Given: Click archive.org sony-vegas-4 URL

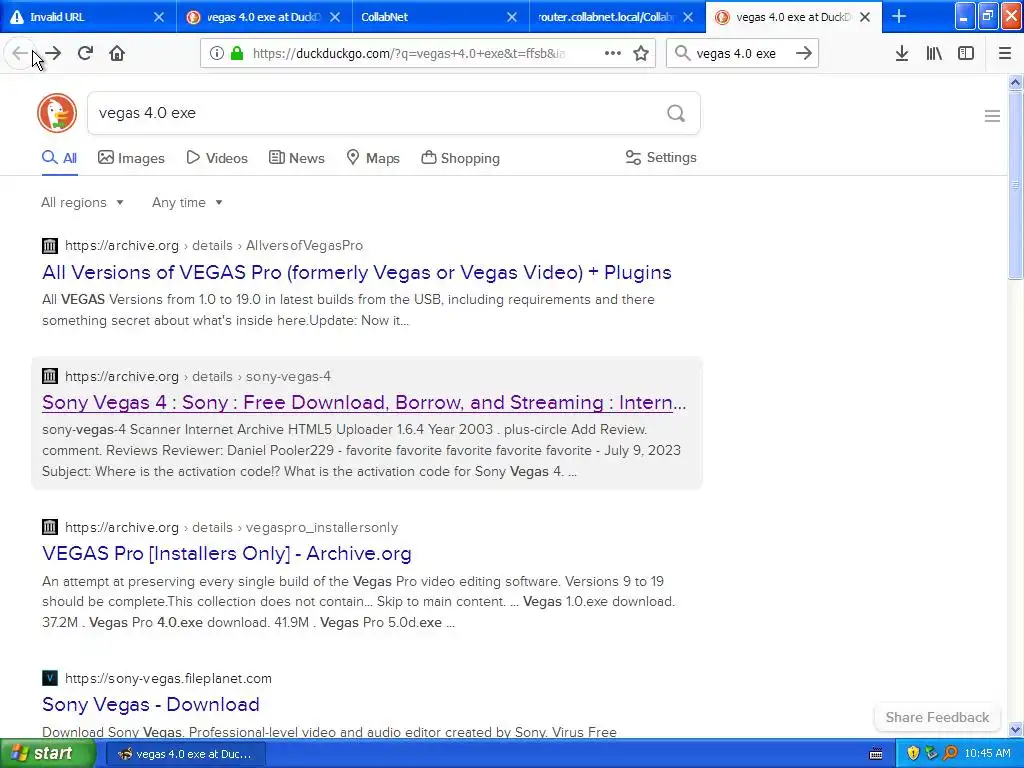Looking at the screenshot, I should [x=198, y=376].
